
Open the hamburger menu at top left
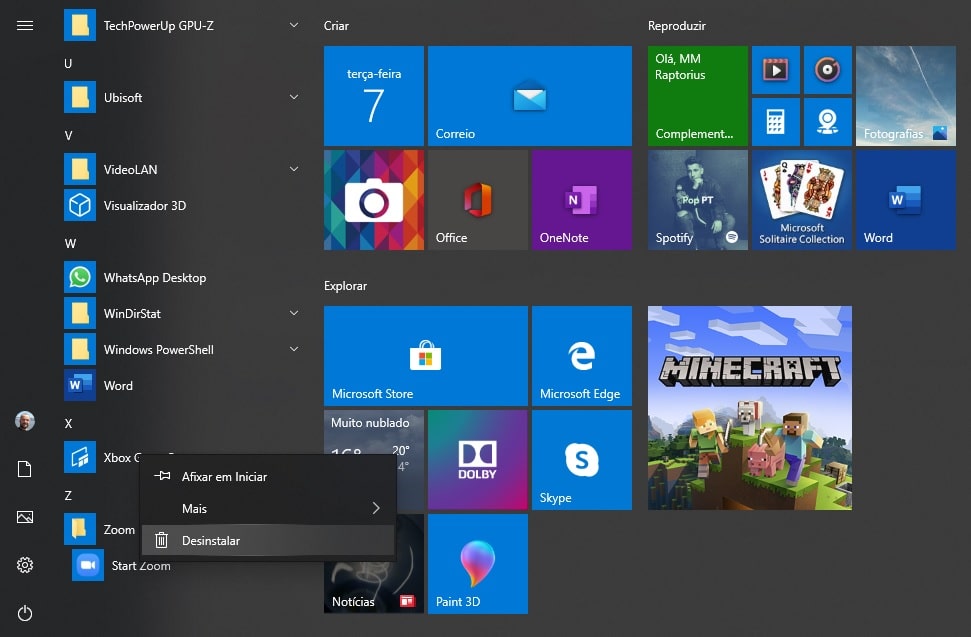pos(25,25)
